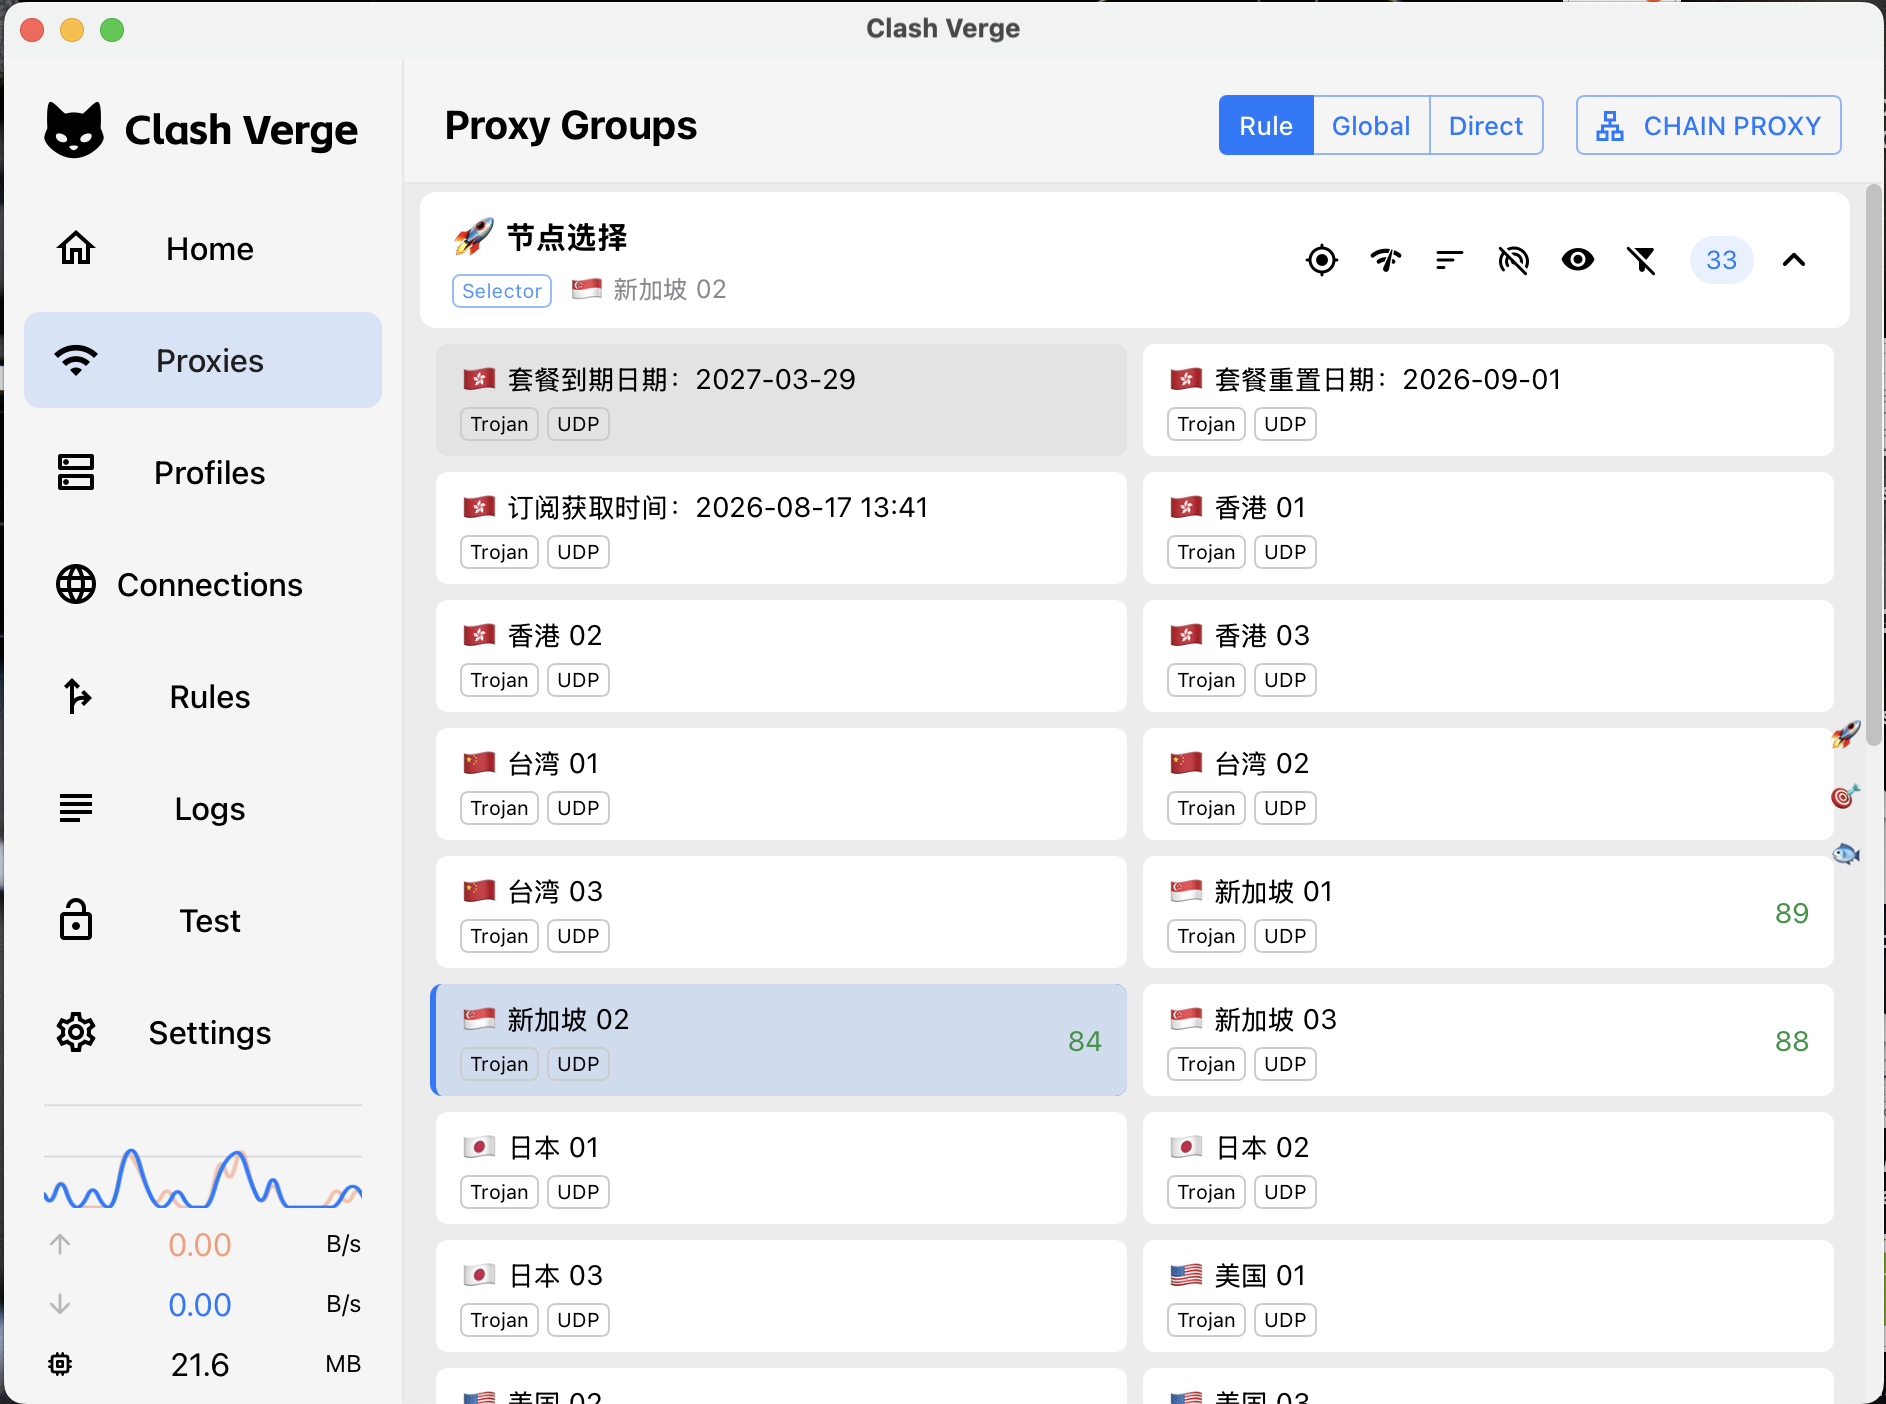Click the delay check URL icon
Image resolution: width=1886 pixels, height=1404 pixels.
coord(1513,260)
